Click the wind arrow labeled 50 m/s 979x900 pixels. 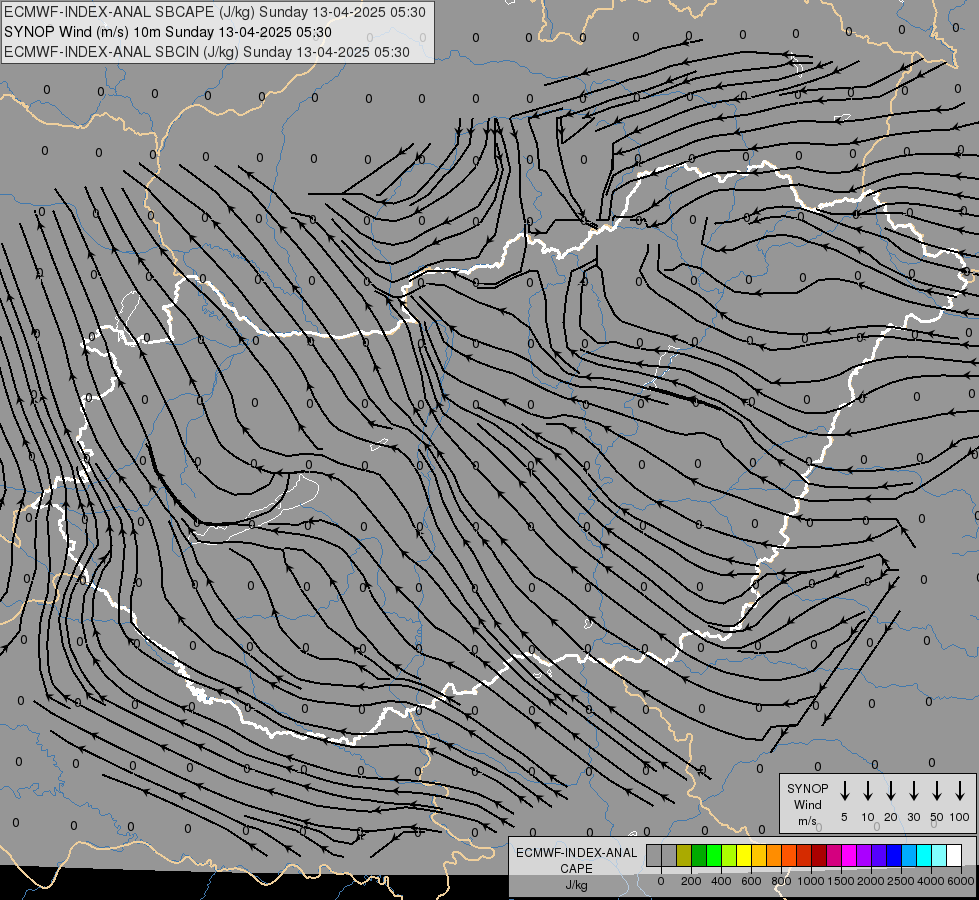(x=937, y=791)
